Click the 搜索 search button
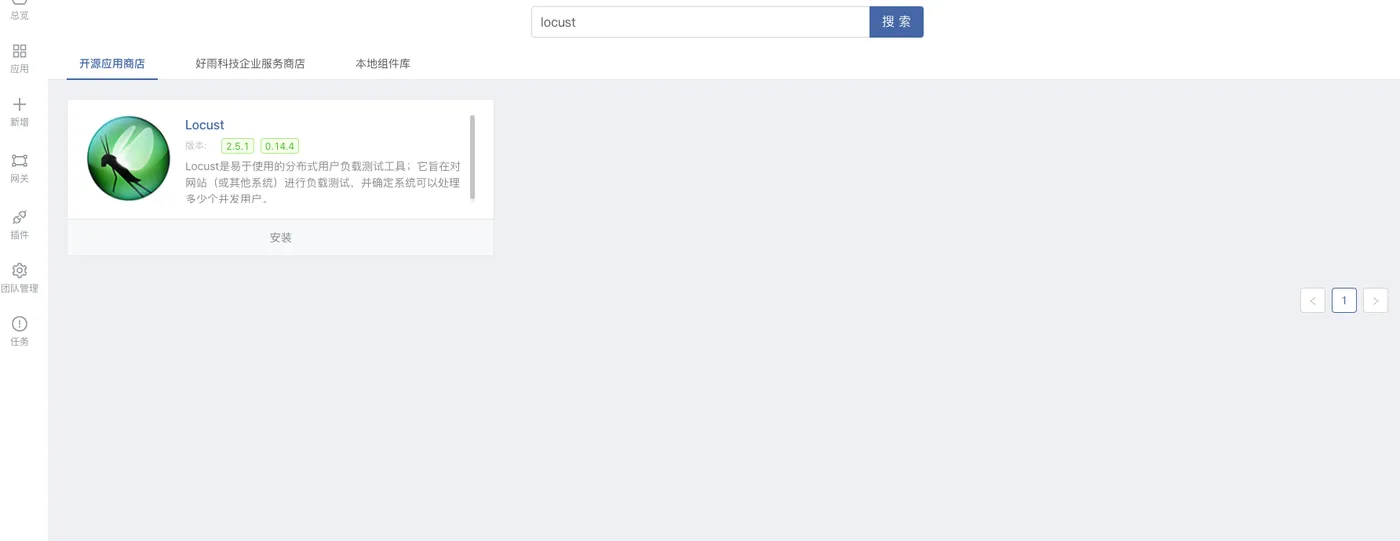This screenshot has height=541, width=1400. pyautogui.click(x=896, y=22)
